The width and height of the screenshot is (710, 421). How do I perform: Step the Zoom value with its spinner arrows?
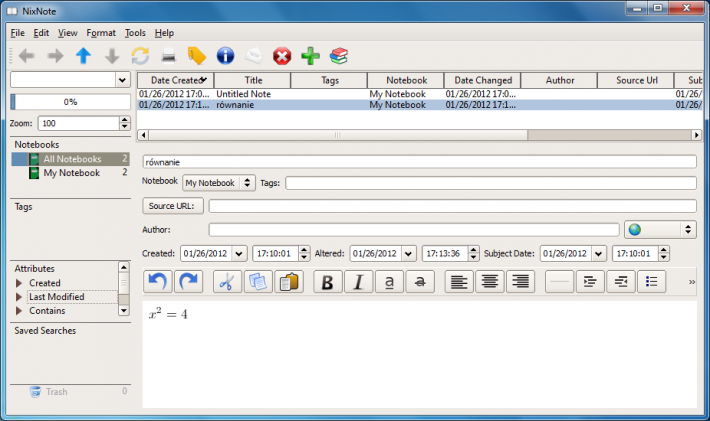tap(125, 123)
